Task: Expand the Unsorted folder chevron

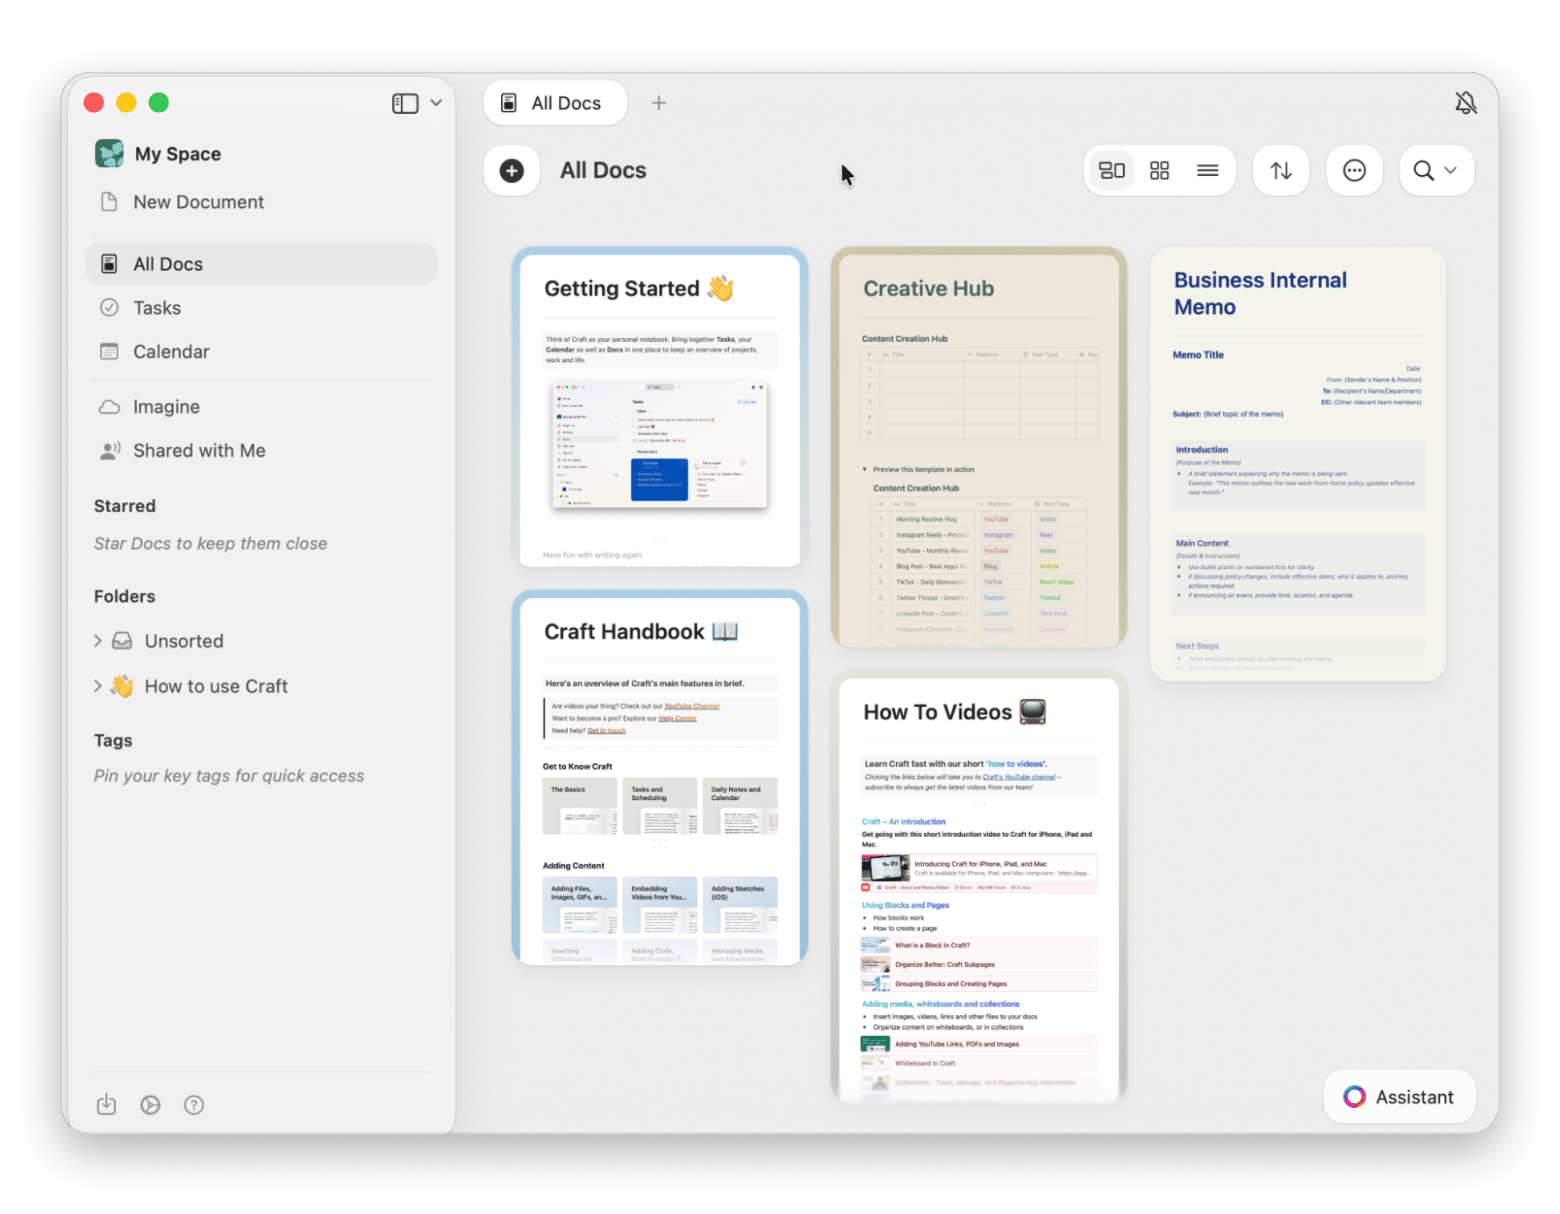Action: [x=98, y=641]
